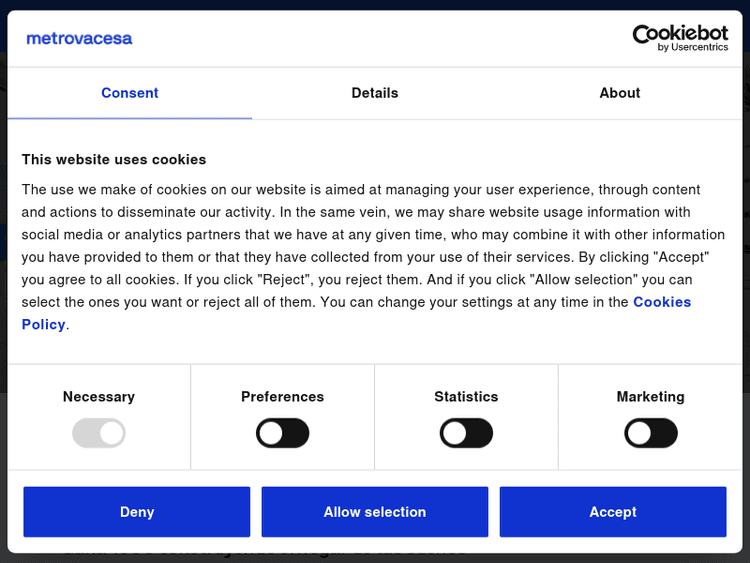The height and width of the screenshot is (563, 750).
Task: Open the Cookies Policy link
Action: tap(661, 302)
